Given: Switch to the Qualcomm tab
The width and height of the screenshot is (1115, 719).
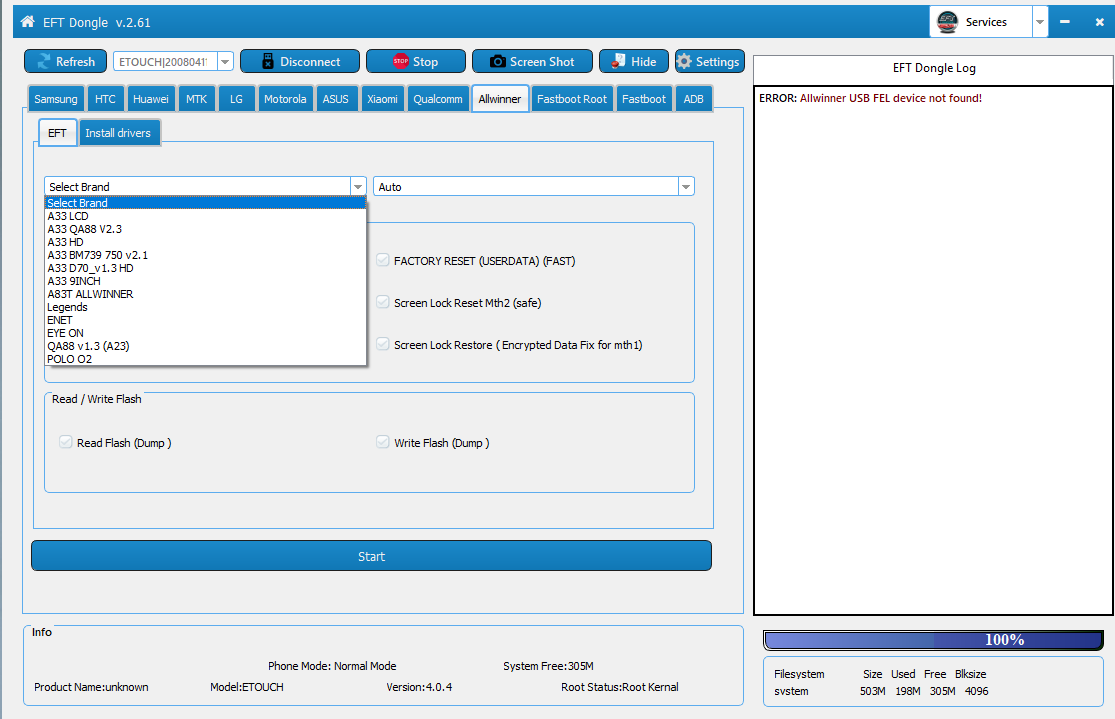Looking at the screenshot, I should (x=438, y=99).
